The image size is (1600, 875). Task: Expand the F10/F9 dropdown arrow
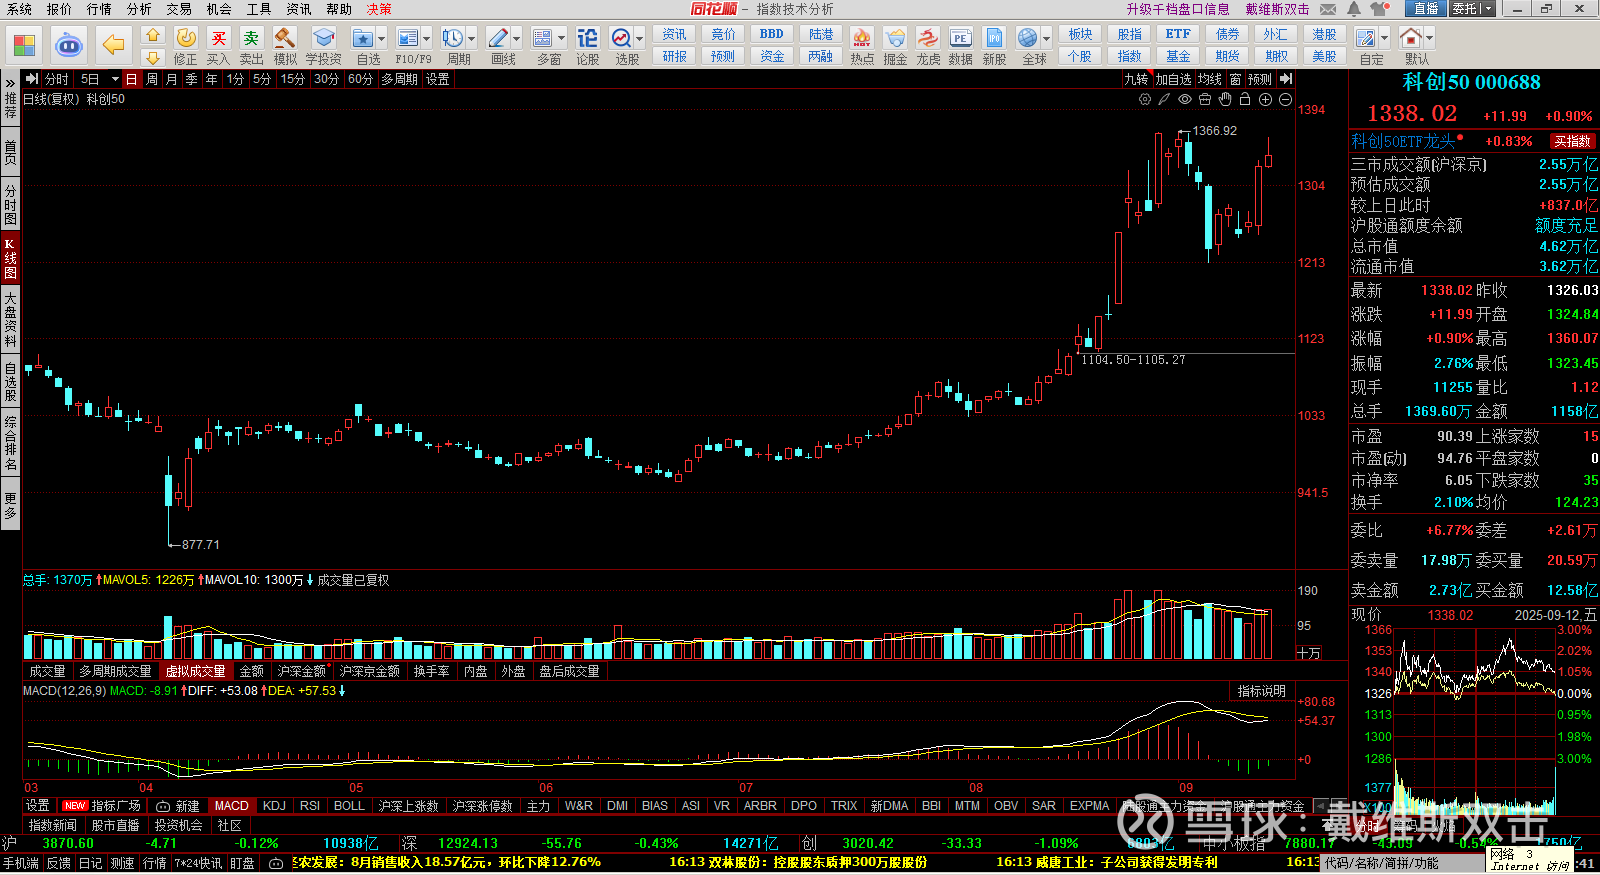coord(427,39)
